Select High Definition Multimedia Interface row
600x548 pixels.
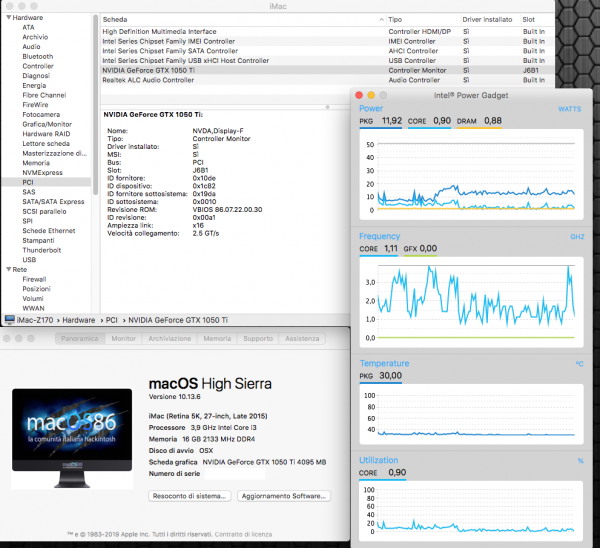[x=327, y=32]
